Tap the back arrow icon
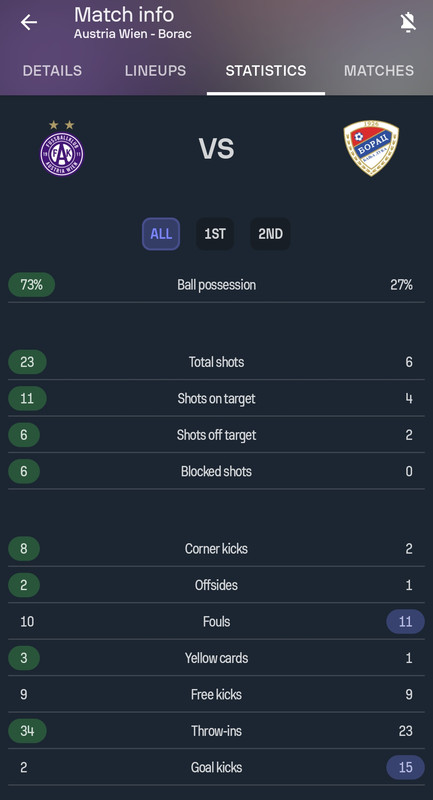The height and width of the screenshot is (800, 433). point(29,22)
